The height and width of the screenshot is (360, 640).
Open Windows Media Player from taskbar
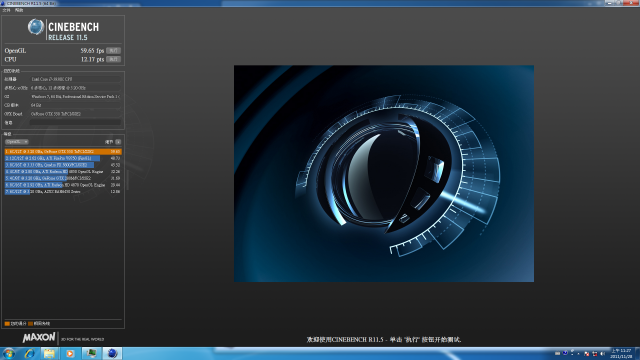[70, 353]
